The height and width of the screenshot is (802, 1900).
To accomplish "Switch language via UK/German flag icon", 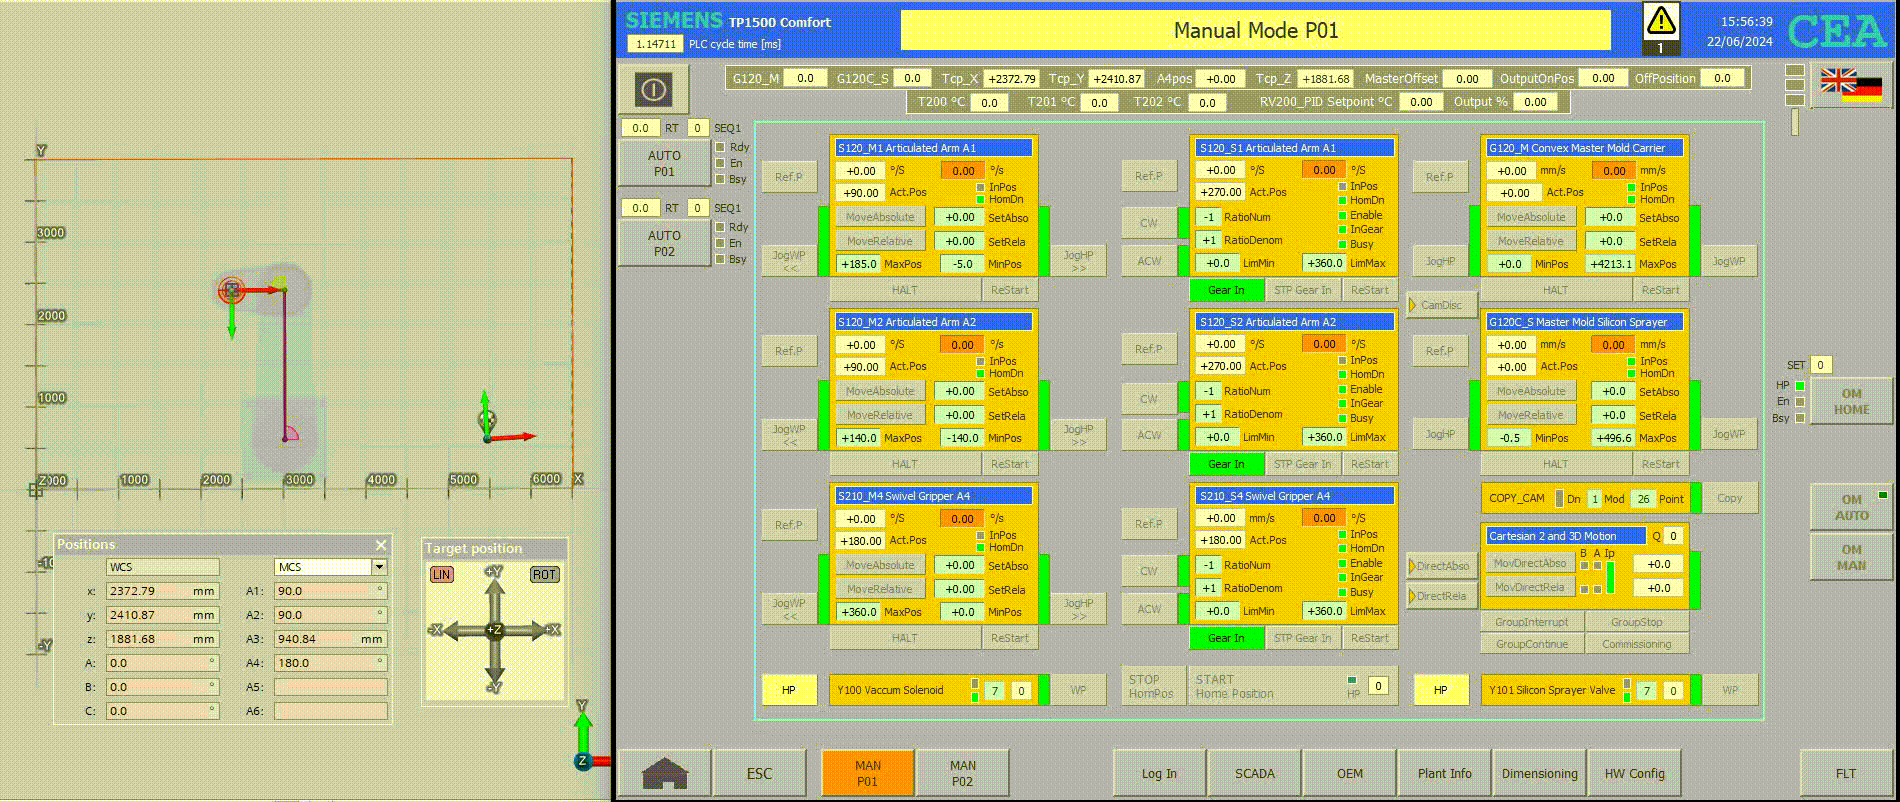I will coord(1850,84).
